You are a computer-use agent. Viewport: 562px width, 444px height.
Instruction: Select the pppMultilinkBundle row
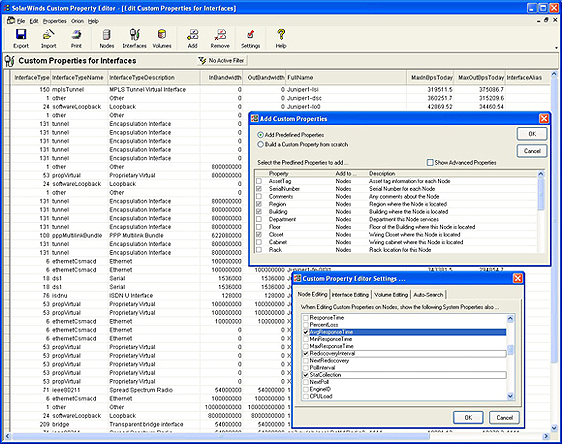[130, 235]
